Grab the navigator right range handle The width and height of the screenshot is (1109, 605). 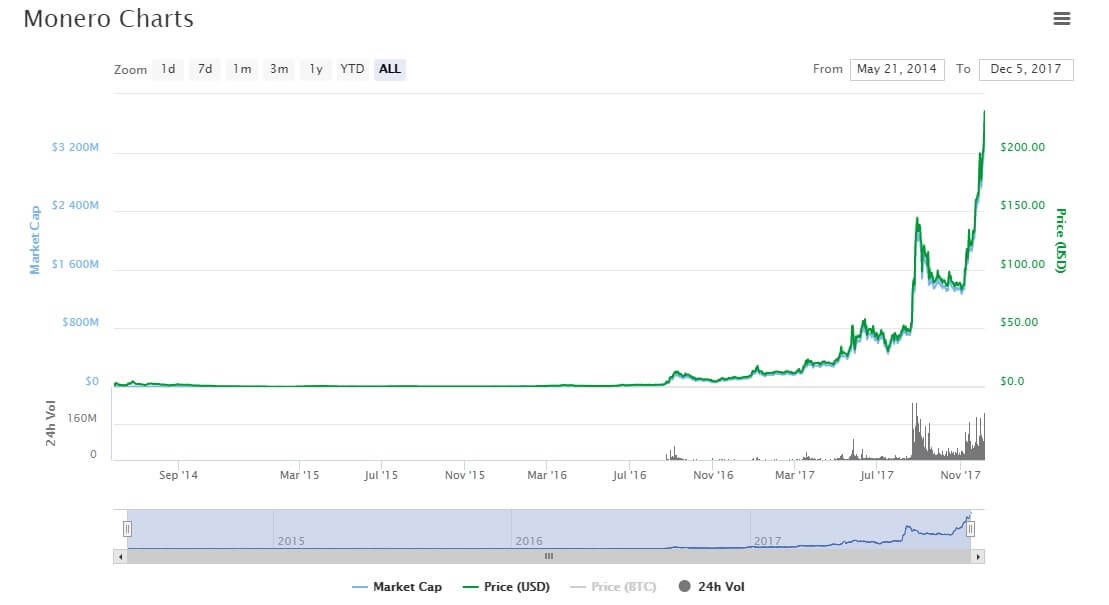[x=970, y=529]
